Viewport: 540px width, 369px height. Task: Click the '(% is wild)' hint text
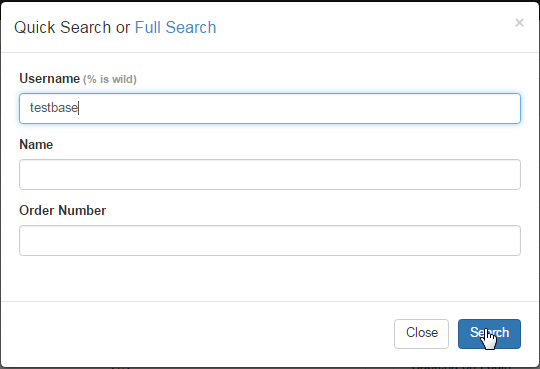pos(110,79)
